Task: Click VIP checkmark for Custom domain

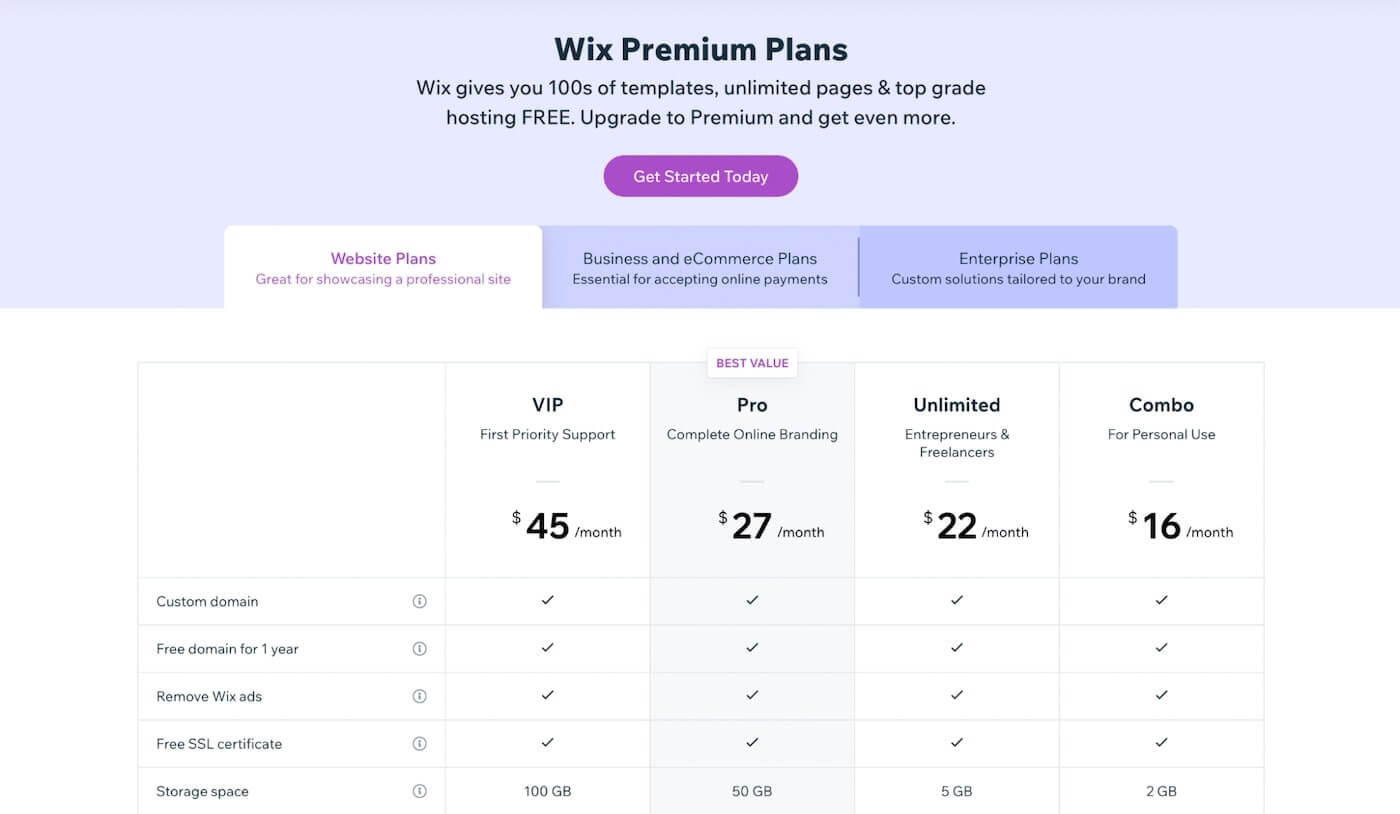Action: [x=548, y=600]
